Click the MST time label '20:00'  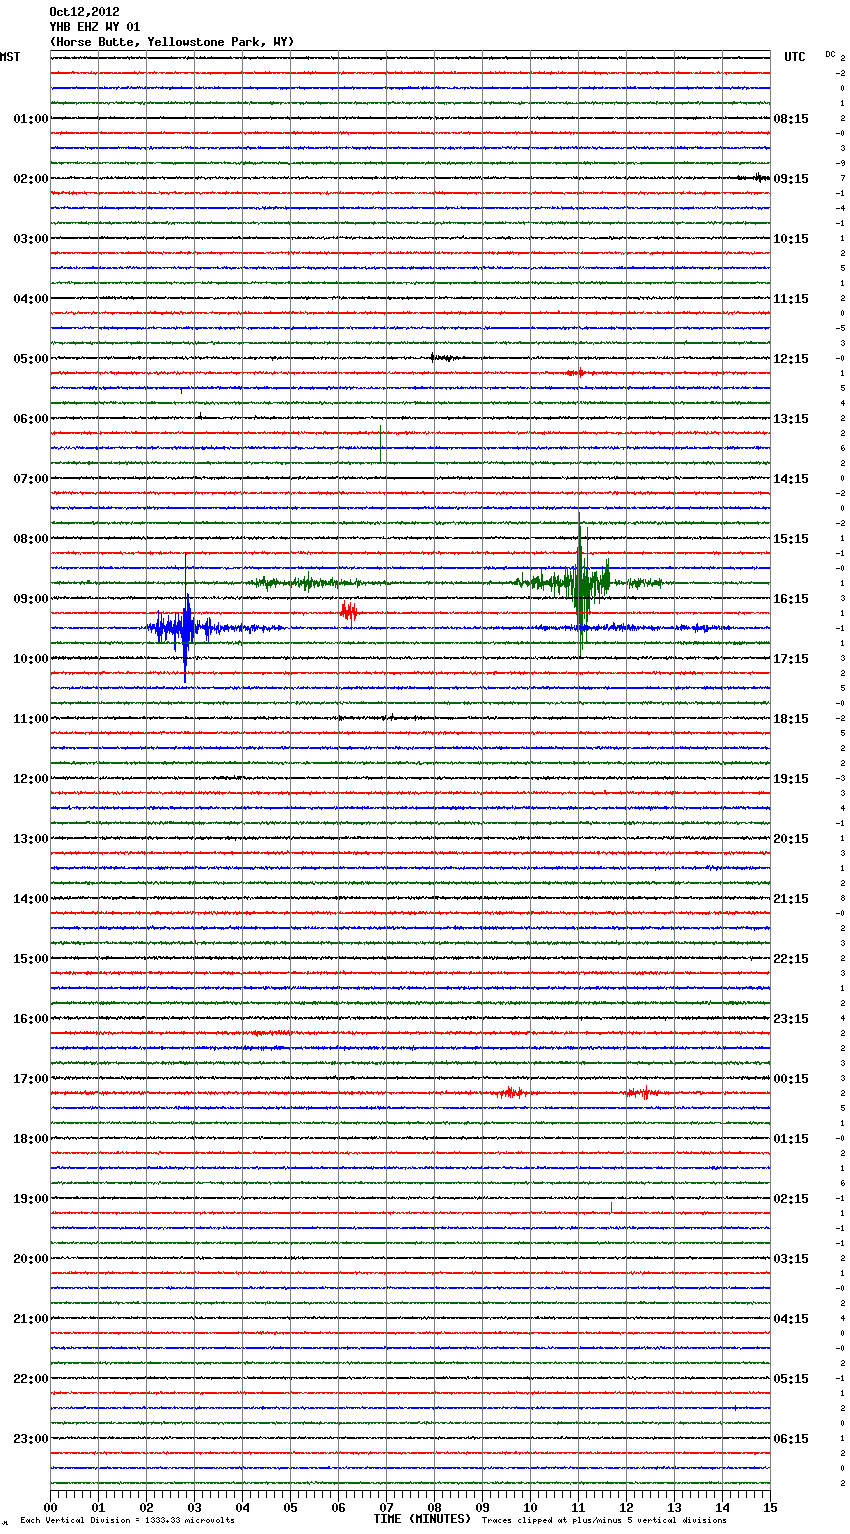pyautogui.click(x=31, y=1259)
